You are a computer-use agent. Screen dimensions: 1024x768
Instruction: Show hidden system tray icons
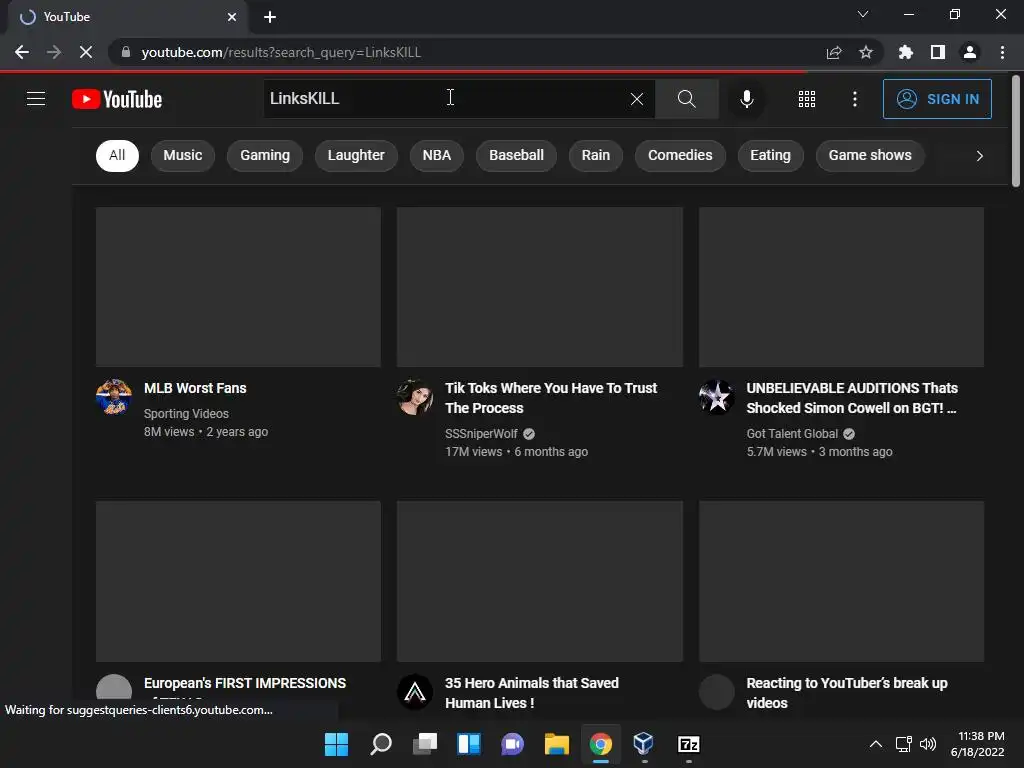pyautogui.click(x=876, y=744)
